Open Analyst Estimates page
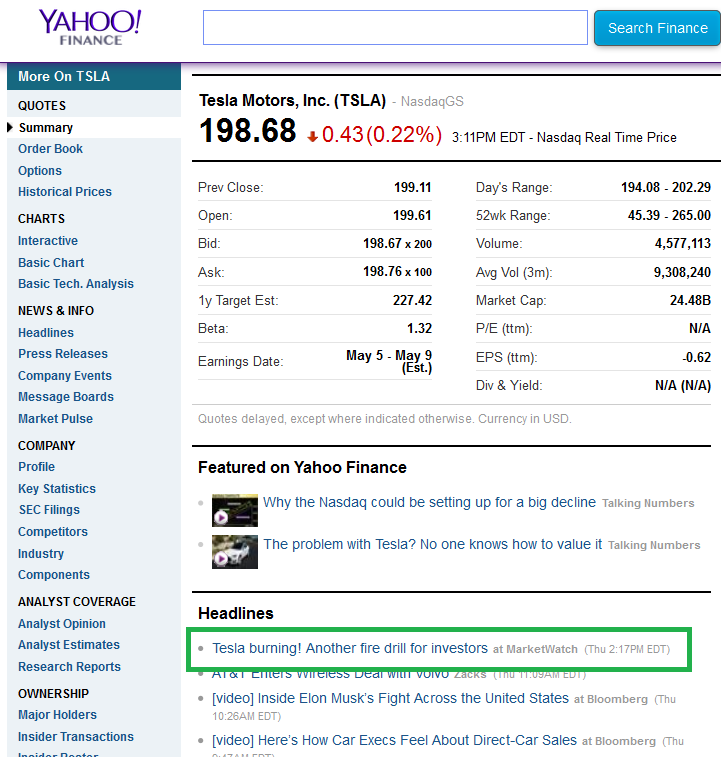The width and height of the screenshot is (721, 757). pos(68,645)
